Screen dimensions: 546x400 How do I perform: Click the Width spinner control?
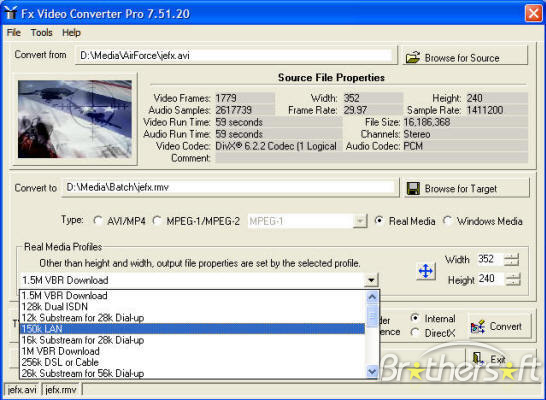point(512,260)
